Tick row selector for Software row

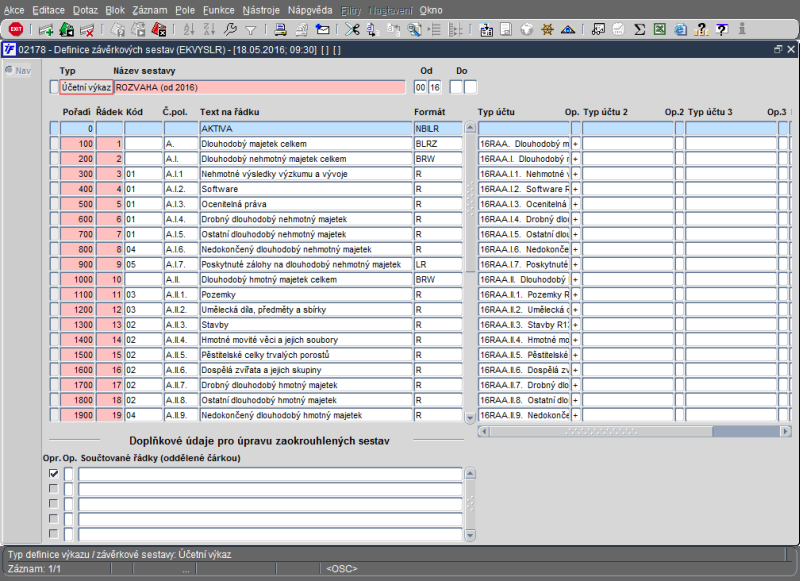click(54, 189)
